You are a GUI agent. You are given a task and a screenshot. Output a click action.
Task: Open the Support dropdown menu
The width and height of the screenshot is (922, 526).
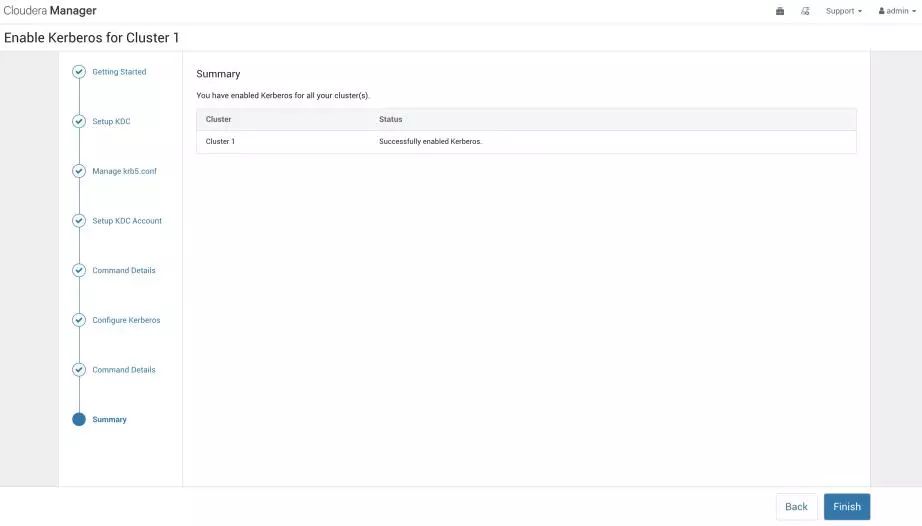[843, 11]
